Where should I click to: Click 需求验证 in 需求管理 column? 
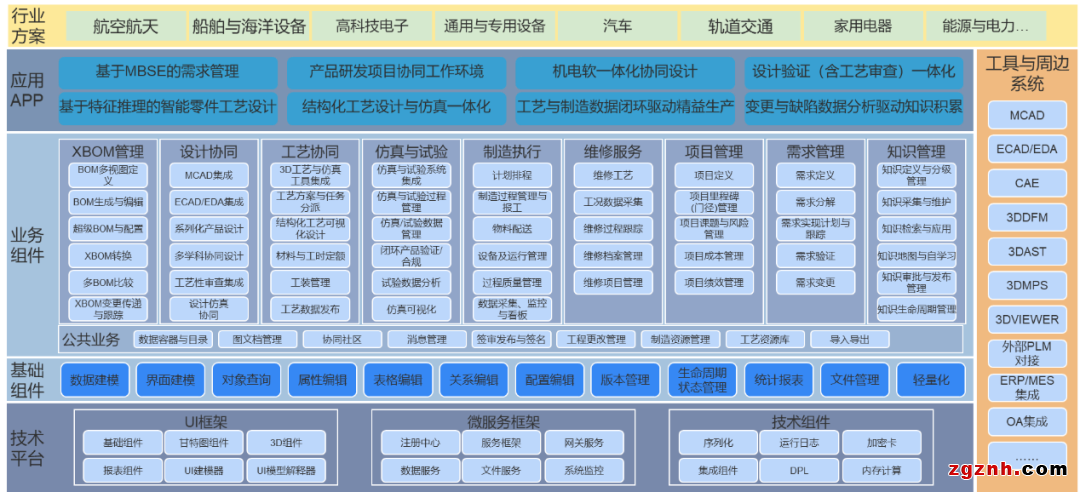[x=815, y=256]
